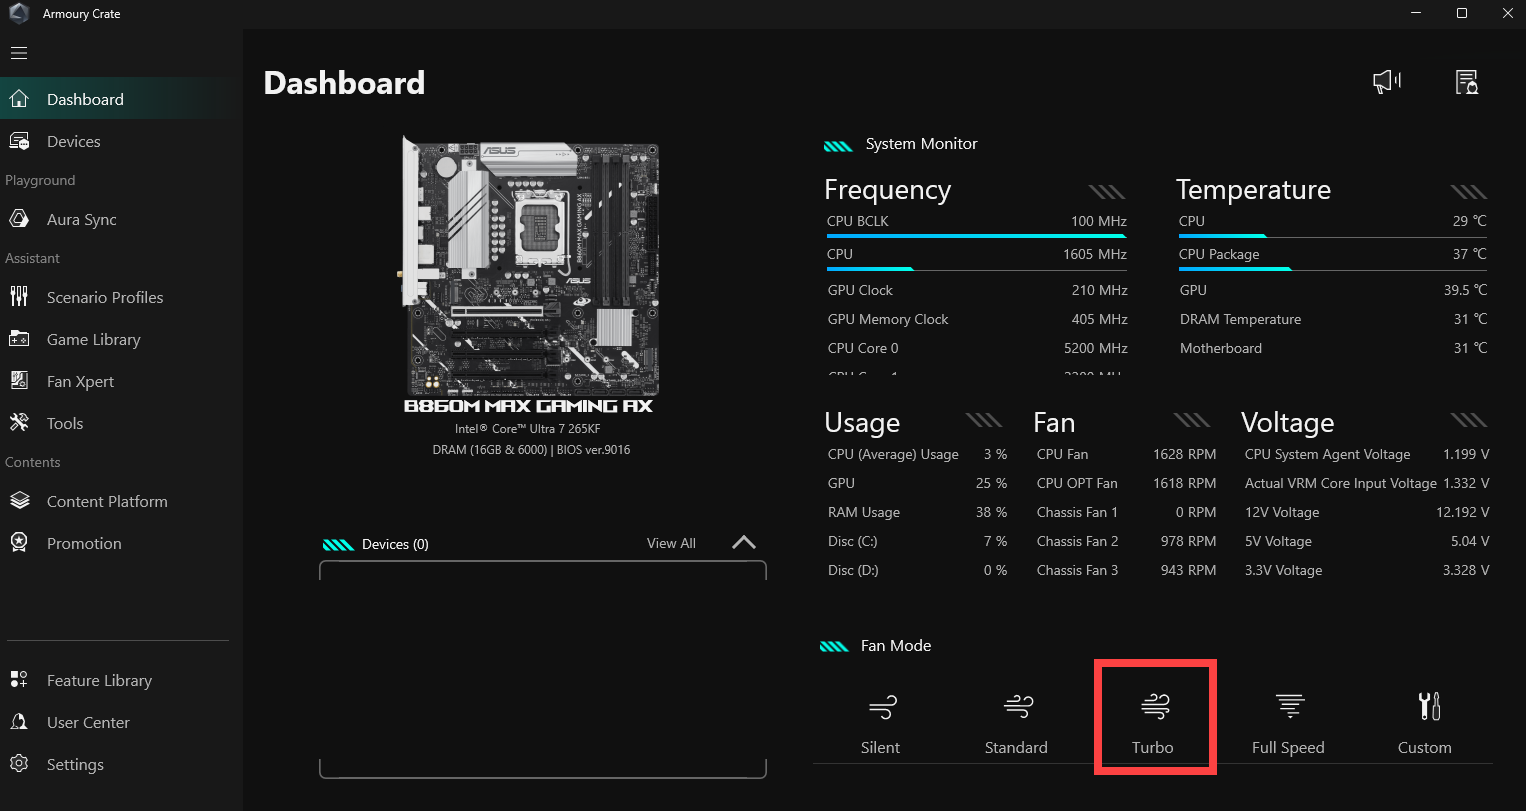Click the Settings gear icon
1526x811 pixels.
19,764
